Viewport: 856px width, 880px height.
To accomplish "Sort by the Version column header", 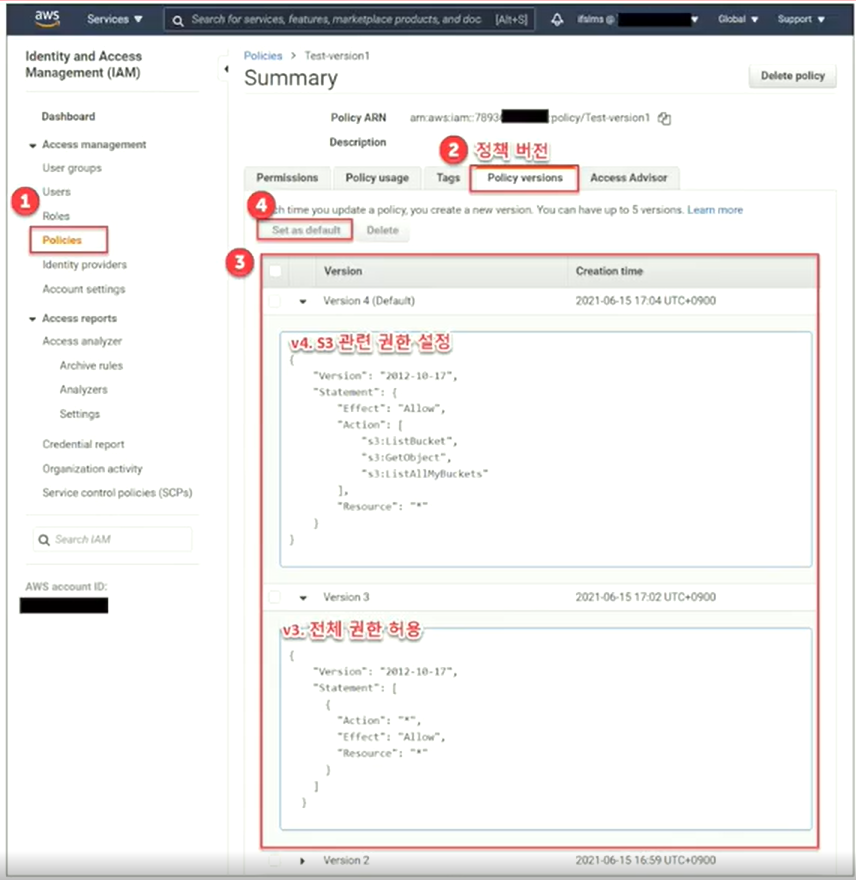I will coord(343,271).
